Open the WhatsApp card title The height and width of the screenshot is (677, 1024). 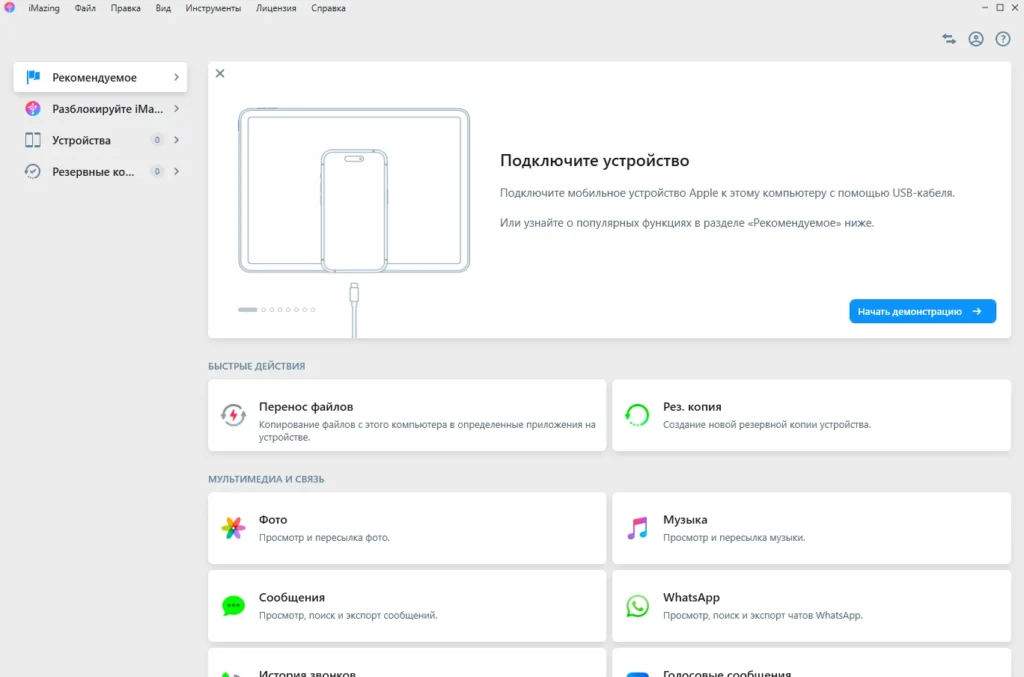pyautogui.click(x=691, y=597)
